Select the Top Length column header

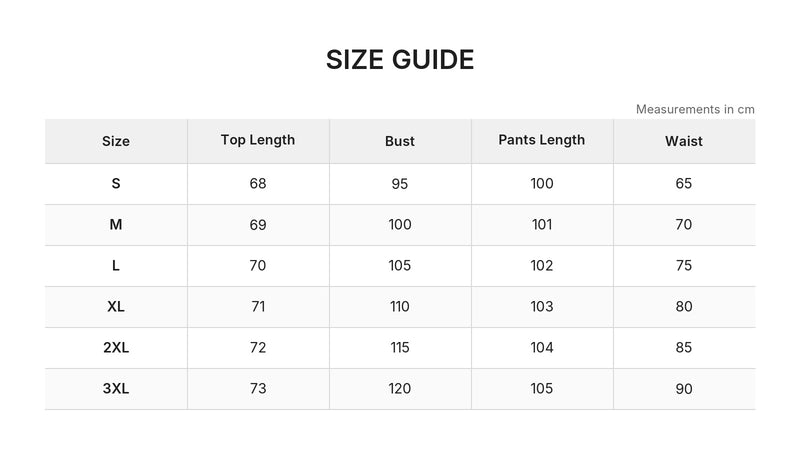(x=258, y=140)
